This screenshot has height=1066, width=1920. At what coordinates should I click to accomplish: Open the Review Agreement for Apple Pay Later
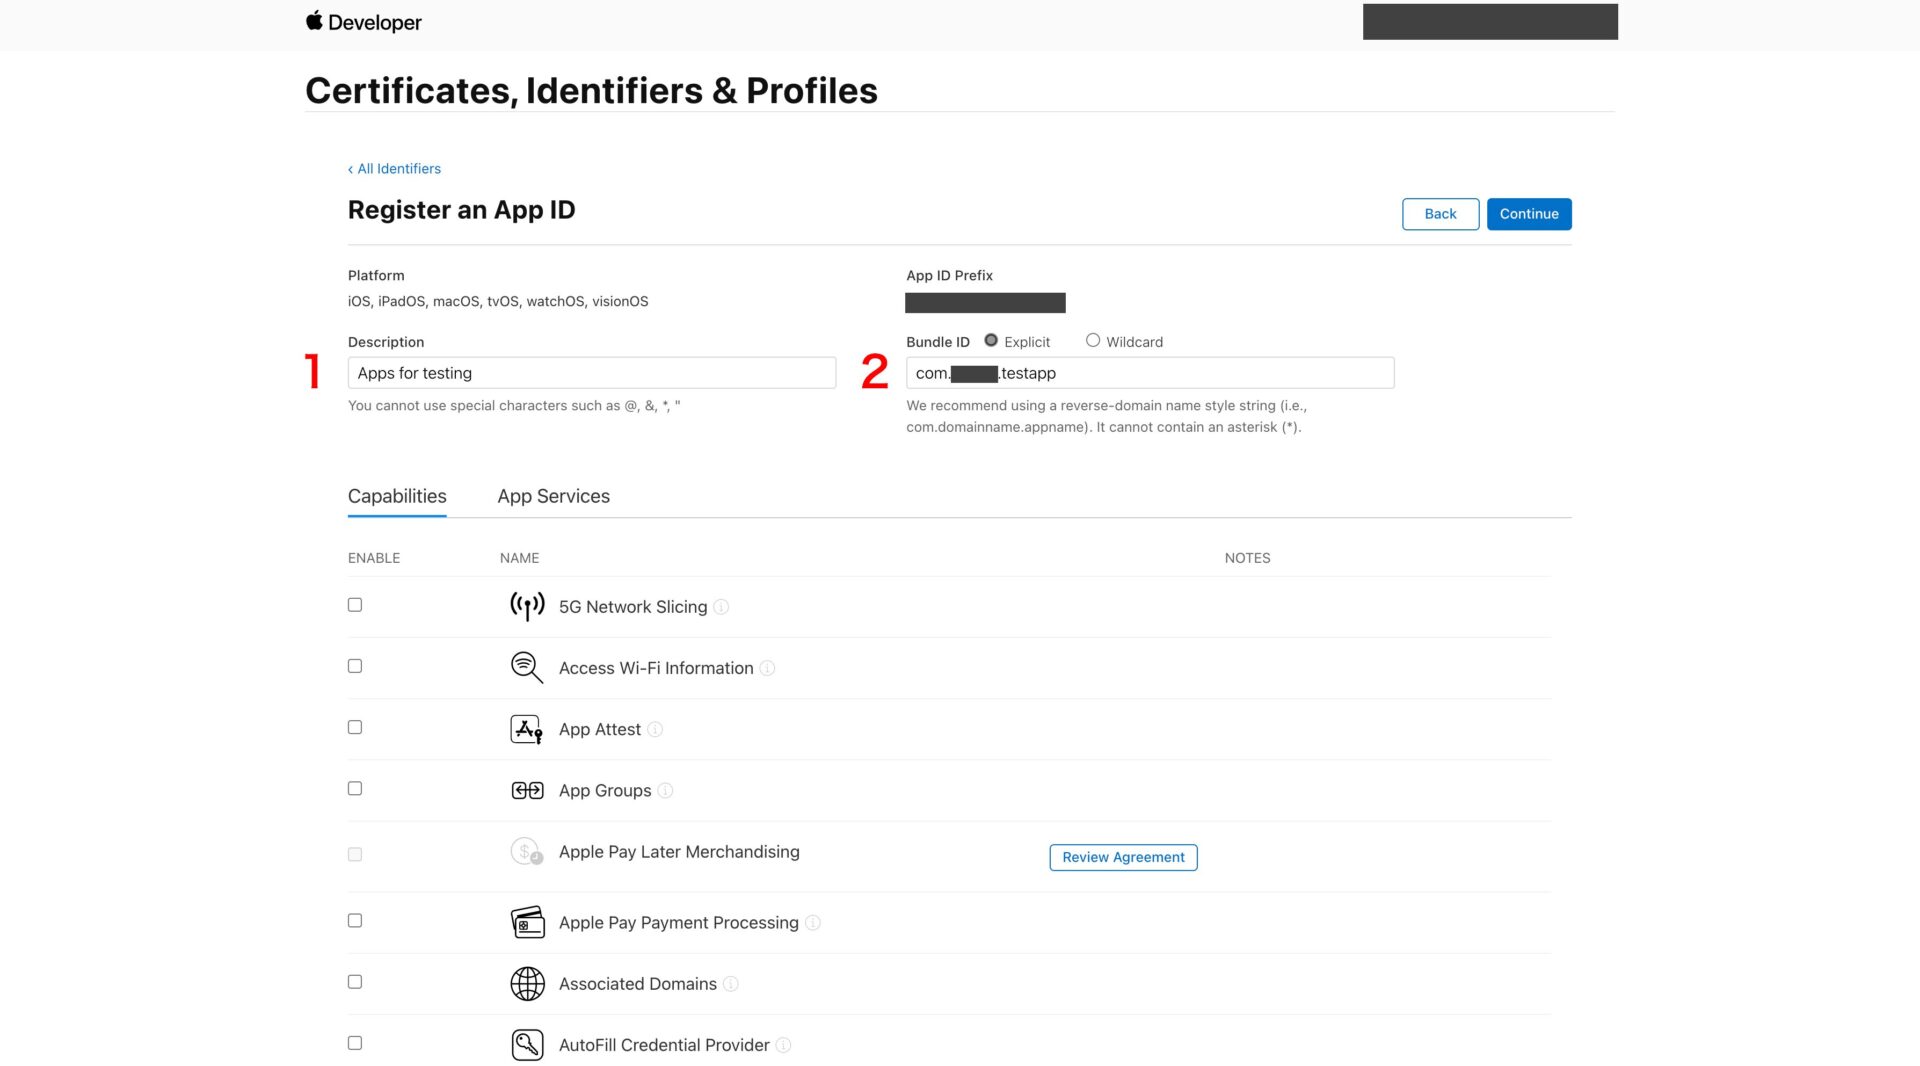tap(1122, 857)
